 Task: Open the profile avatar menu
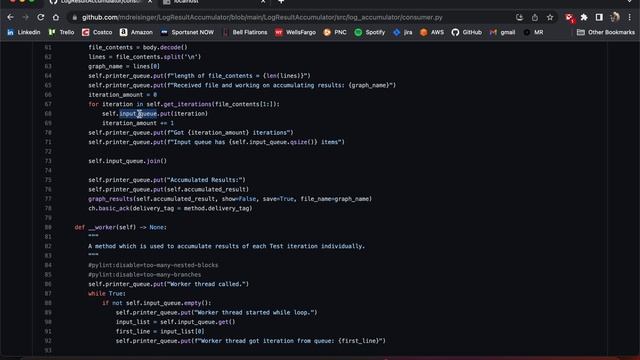[x=615, y=17]
